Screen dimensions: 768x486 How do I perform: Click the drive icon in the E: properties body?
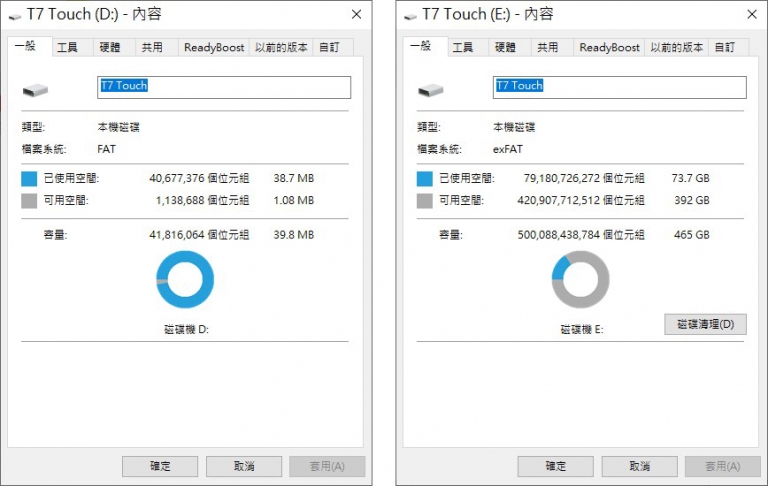pos(431,90)
